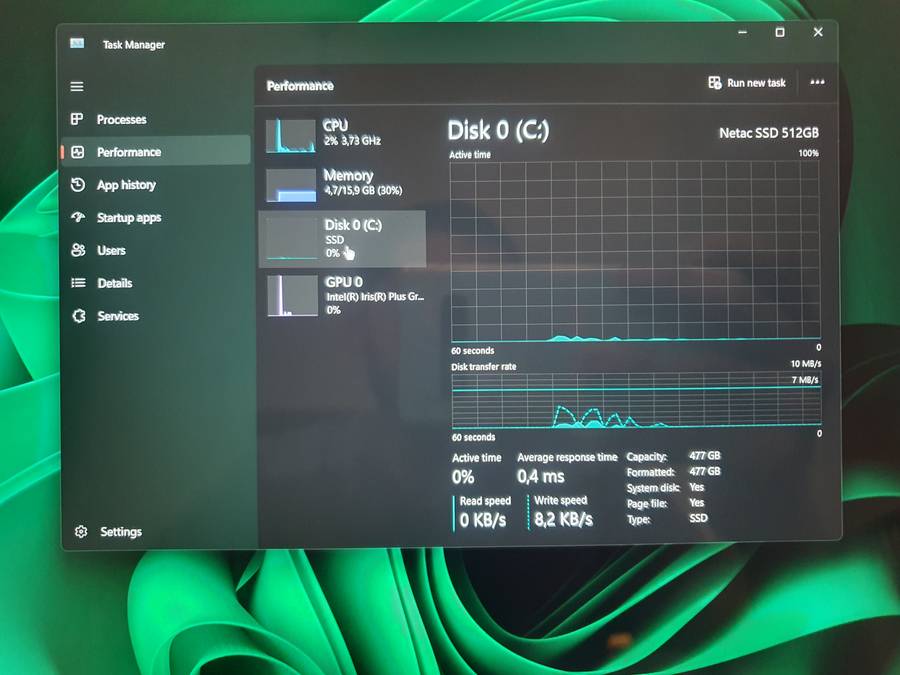Open Task Manager Settings
Viewport: 900px width, 675px height.
coord(80,531)
